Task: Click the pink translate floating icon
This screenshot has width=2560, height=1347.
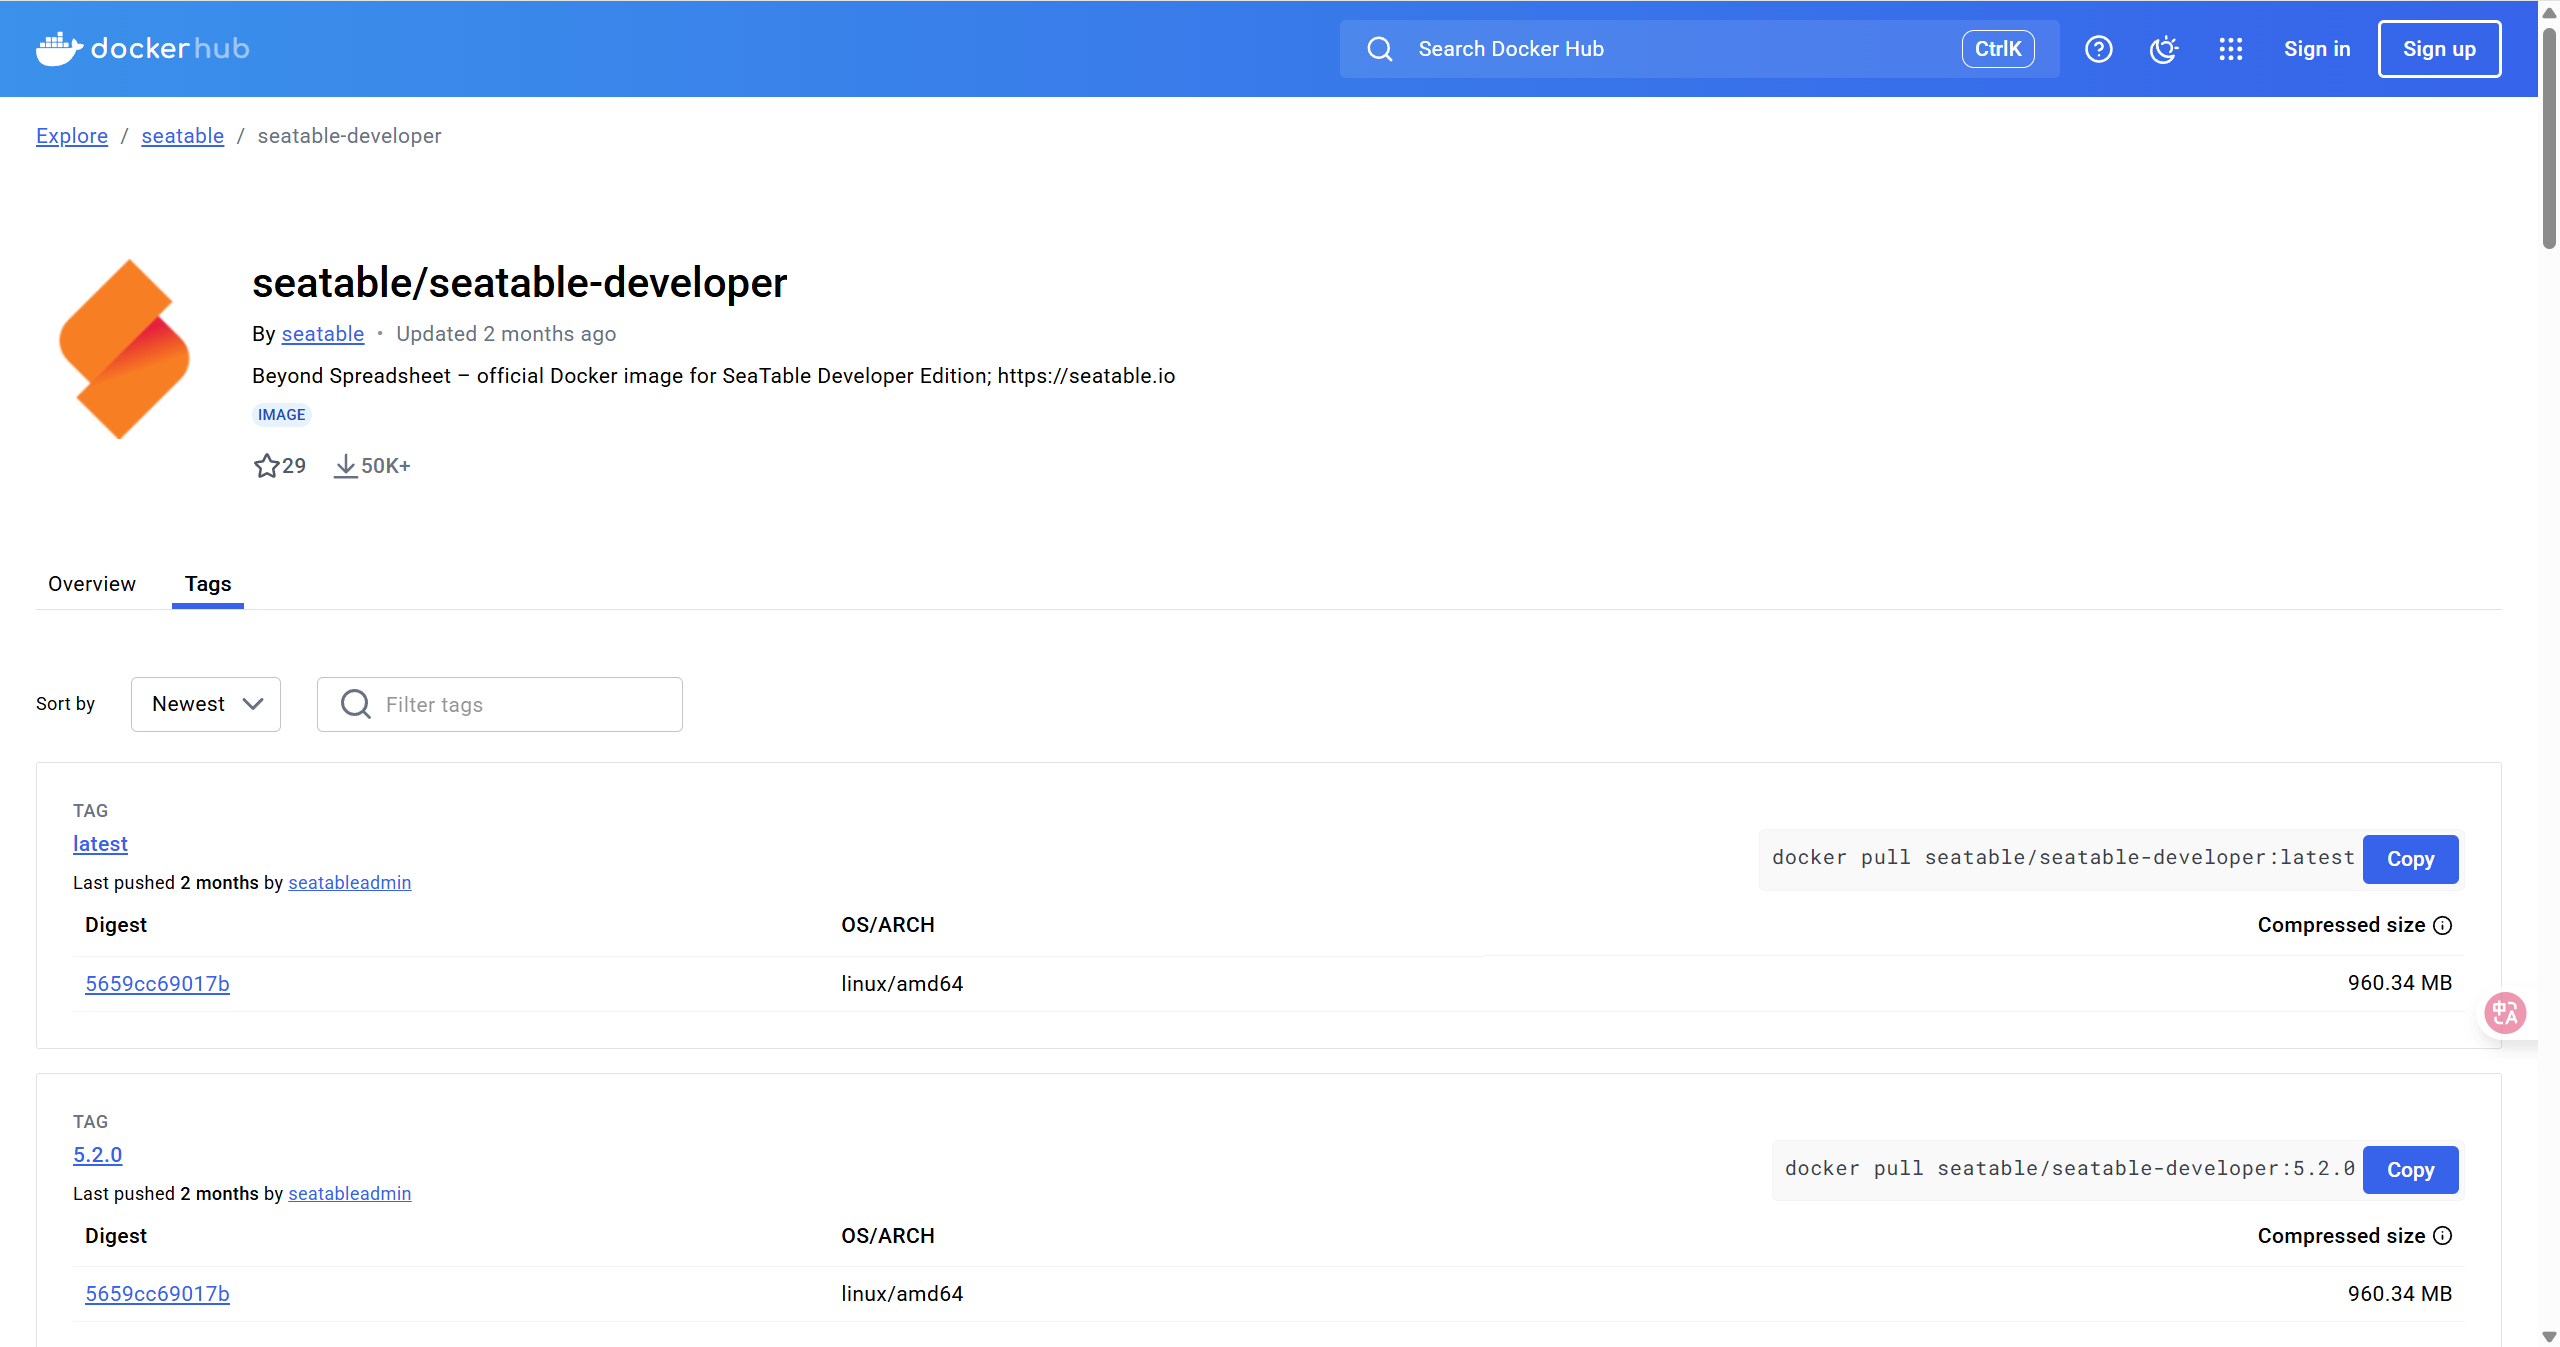Action: (x=2506, y=1014)
